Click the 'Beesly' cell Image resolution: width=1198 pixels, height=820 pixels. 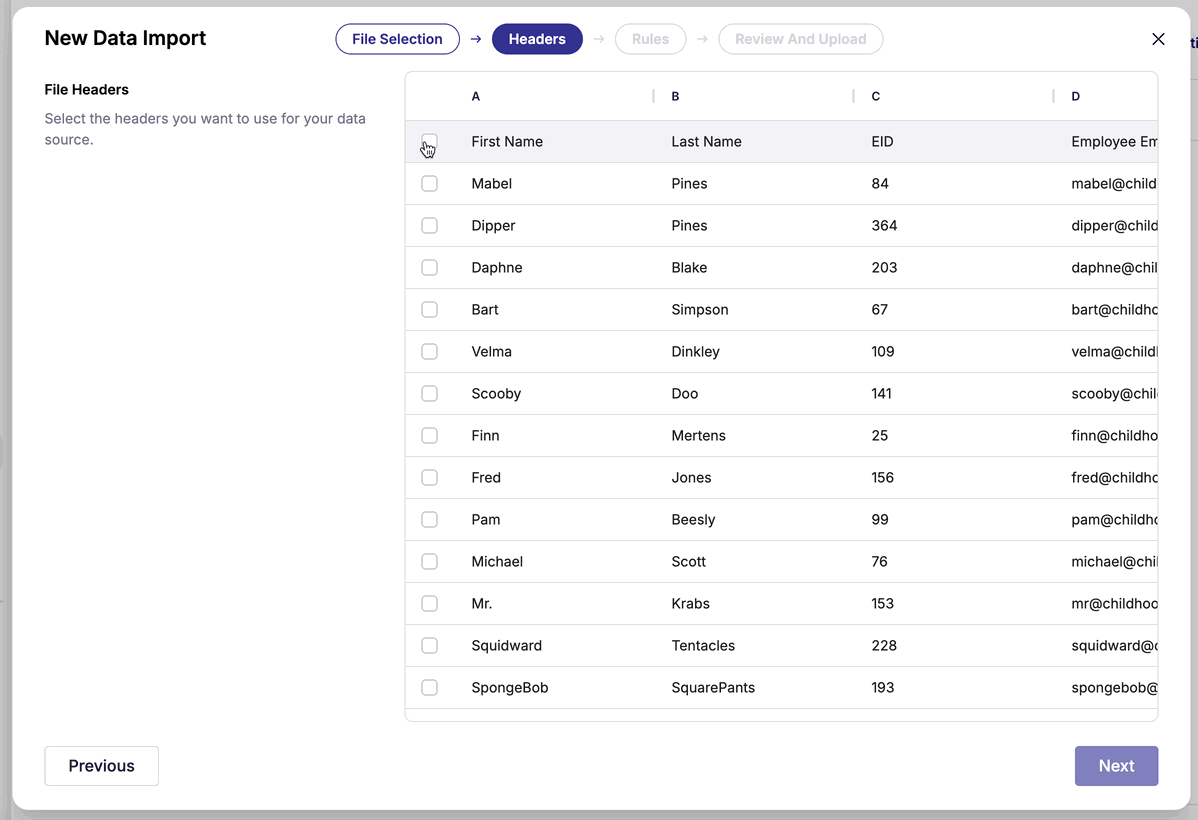point(694,520)
